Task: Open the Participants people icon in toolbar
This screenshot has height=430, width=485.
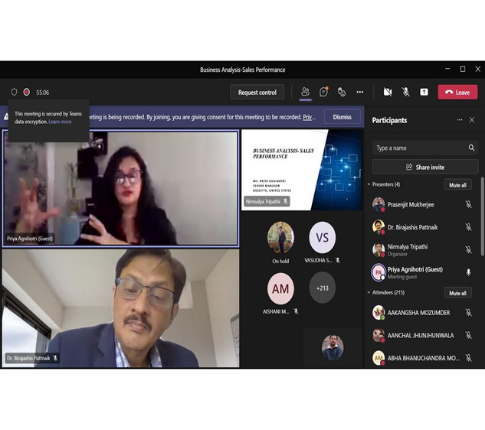Action: click(305, 92)
